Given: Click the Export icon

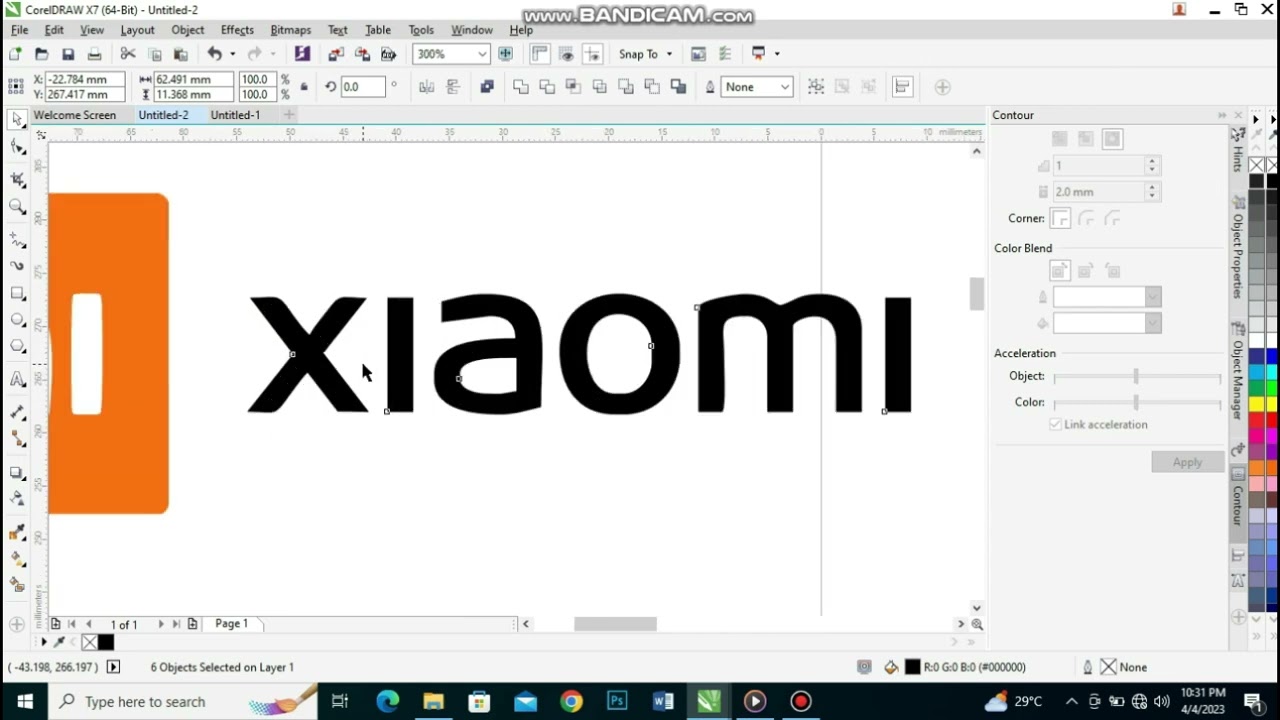Looking at the screenshot, I should click(362, 54).
